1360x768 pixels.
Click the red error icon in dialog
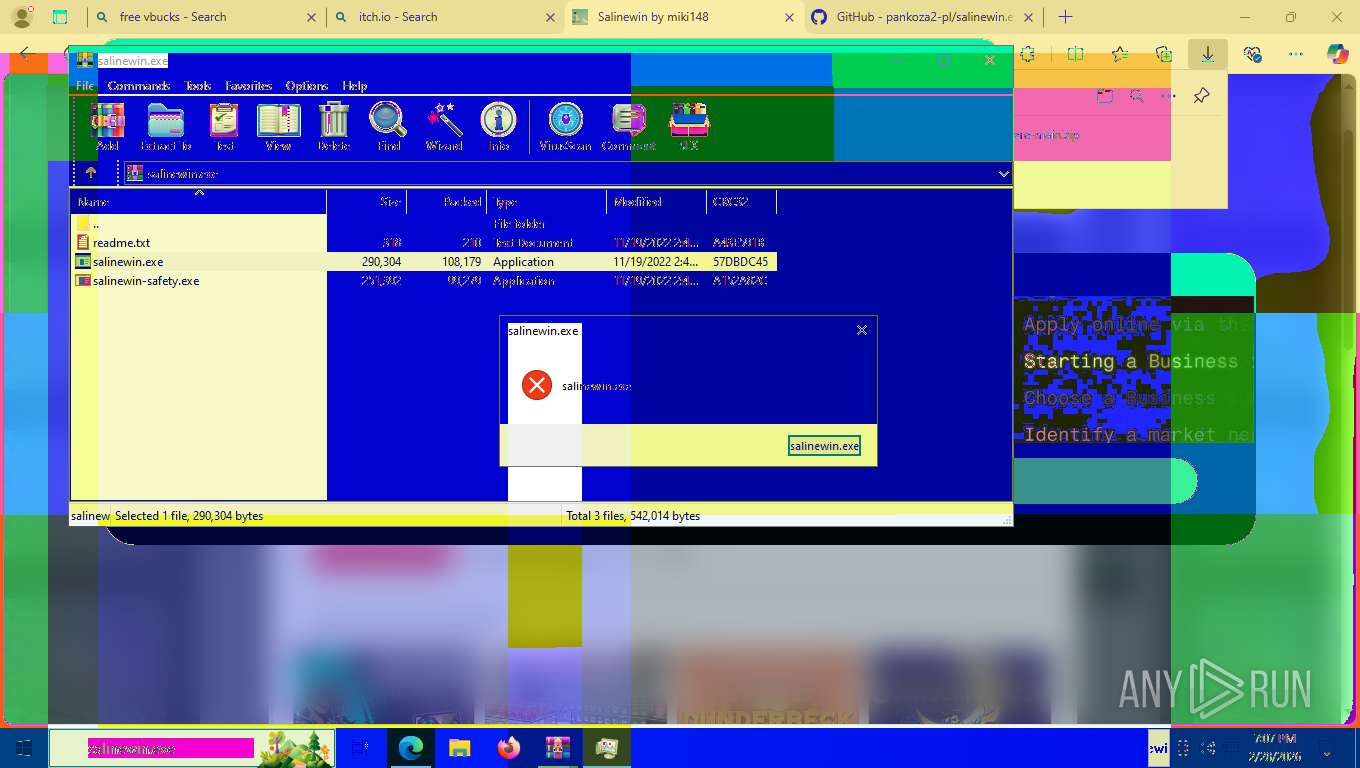coord(537,385)
